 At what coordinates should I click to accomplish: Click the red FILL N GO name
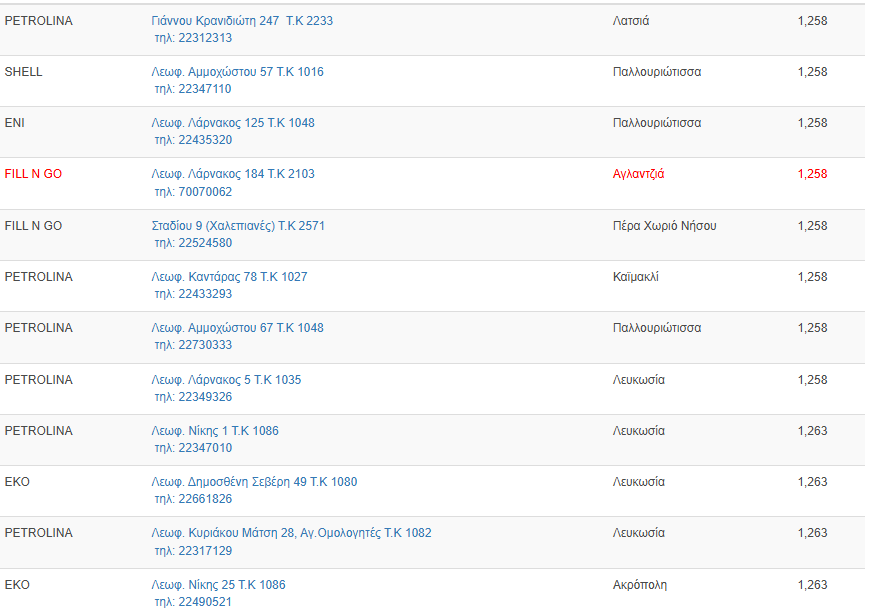pyautogui.click(x=33, y=174)
